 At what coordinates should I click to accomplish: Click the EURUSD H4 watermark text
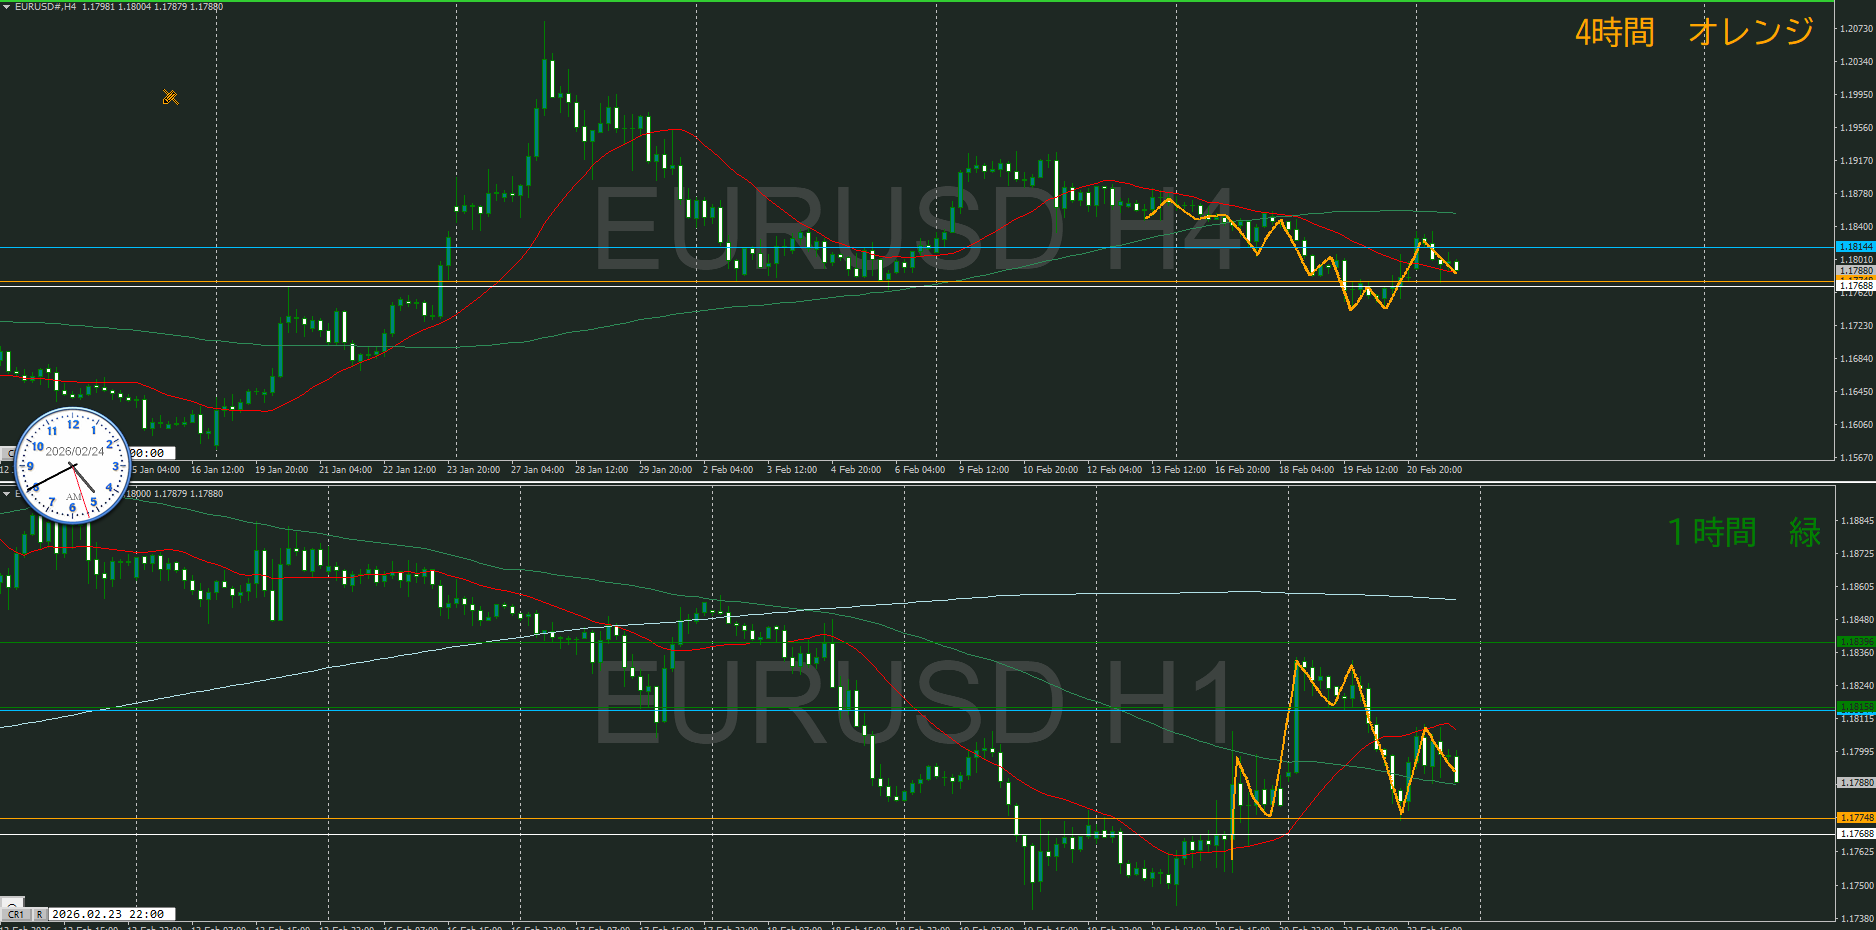coord(915,230)
